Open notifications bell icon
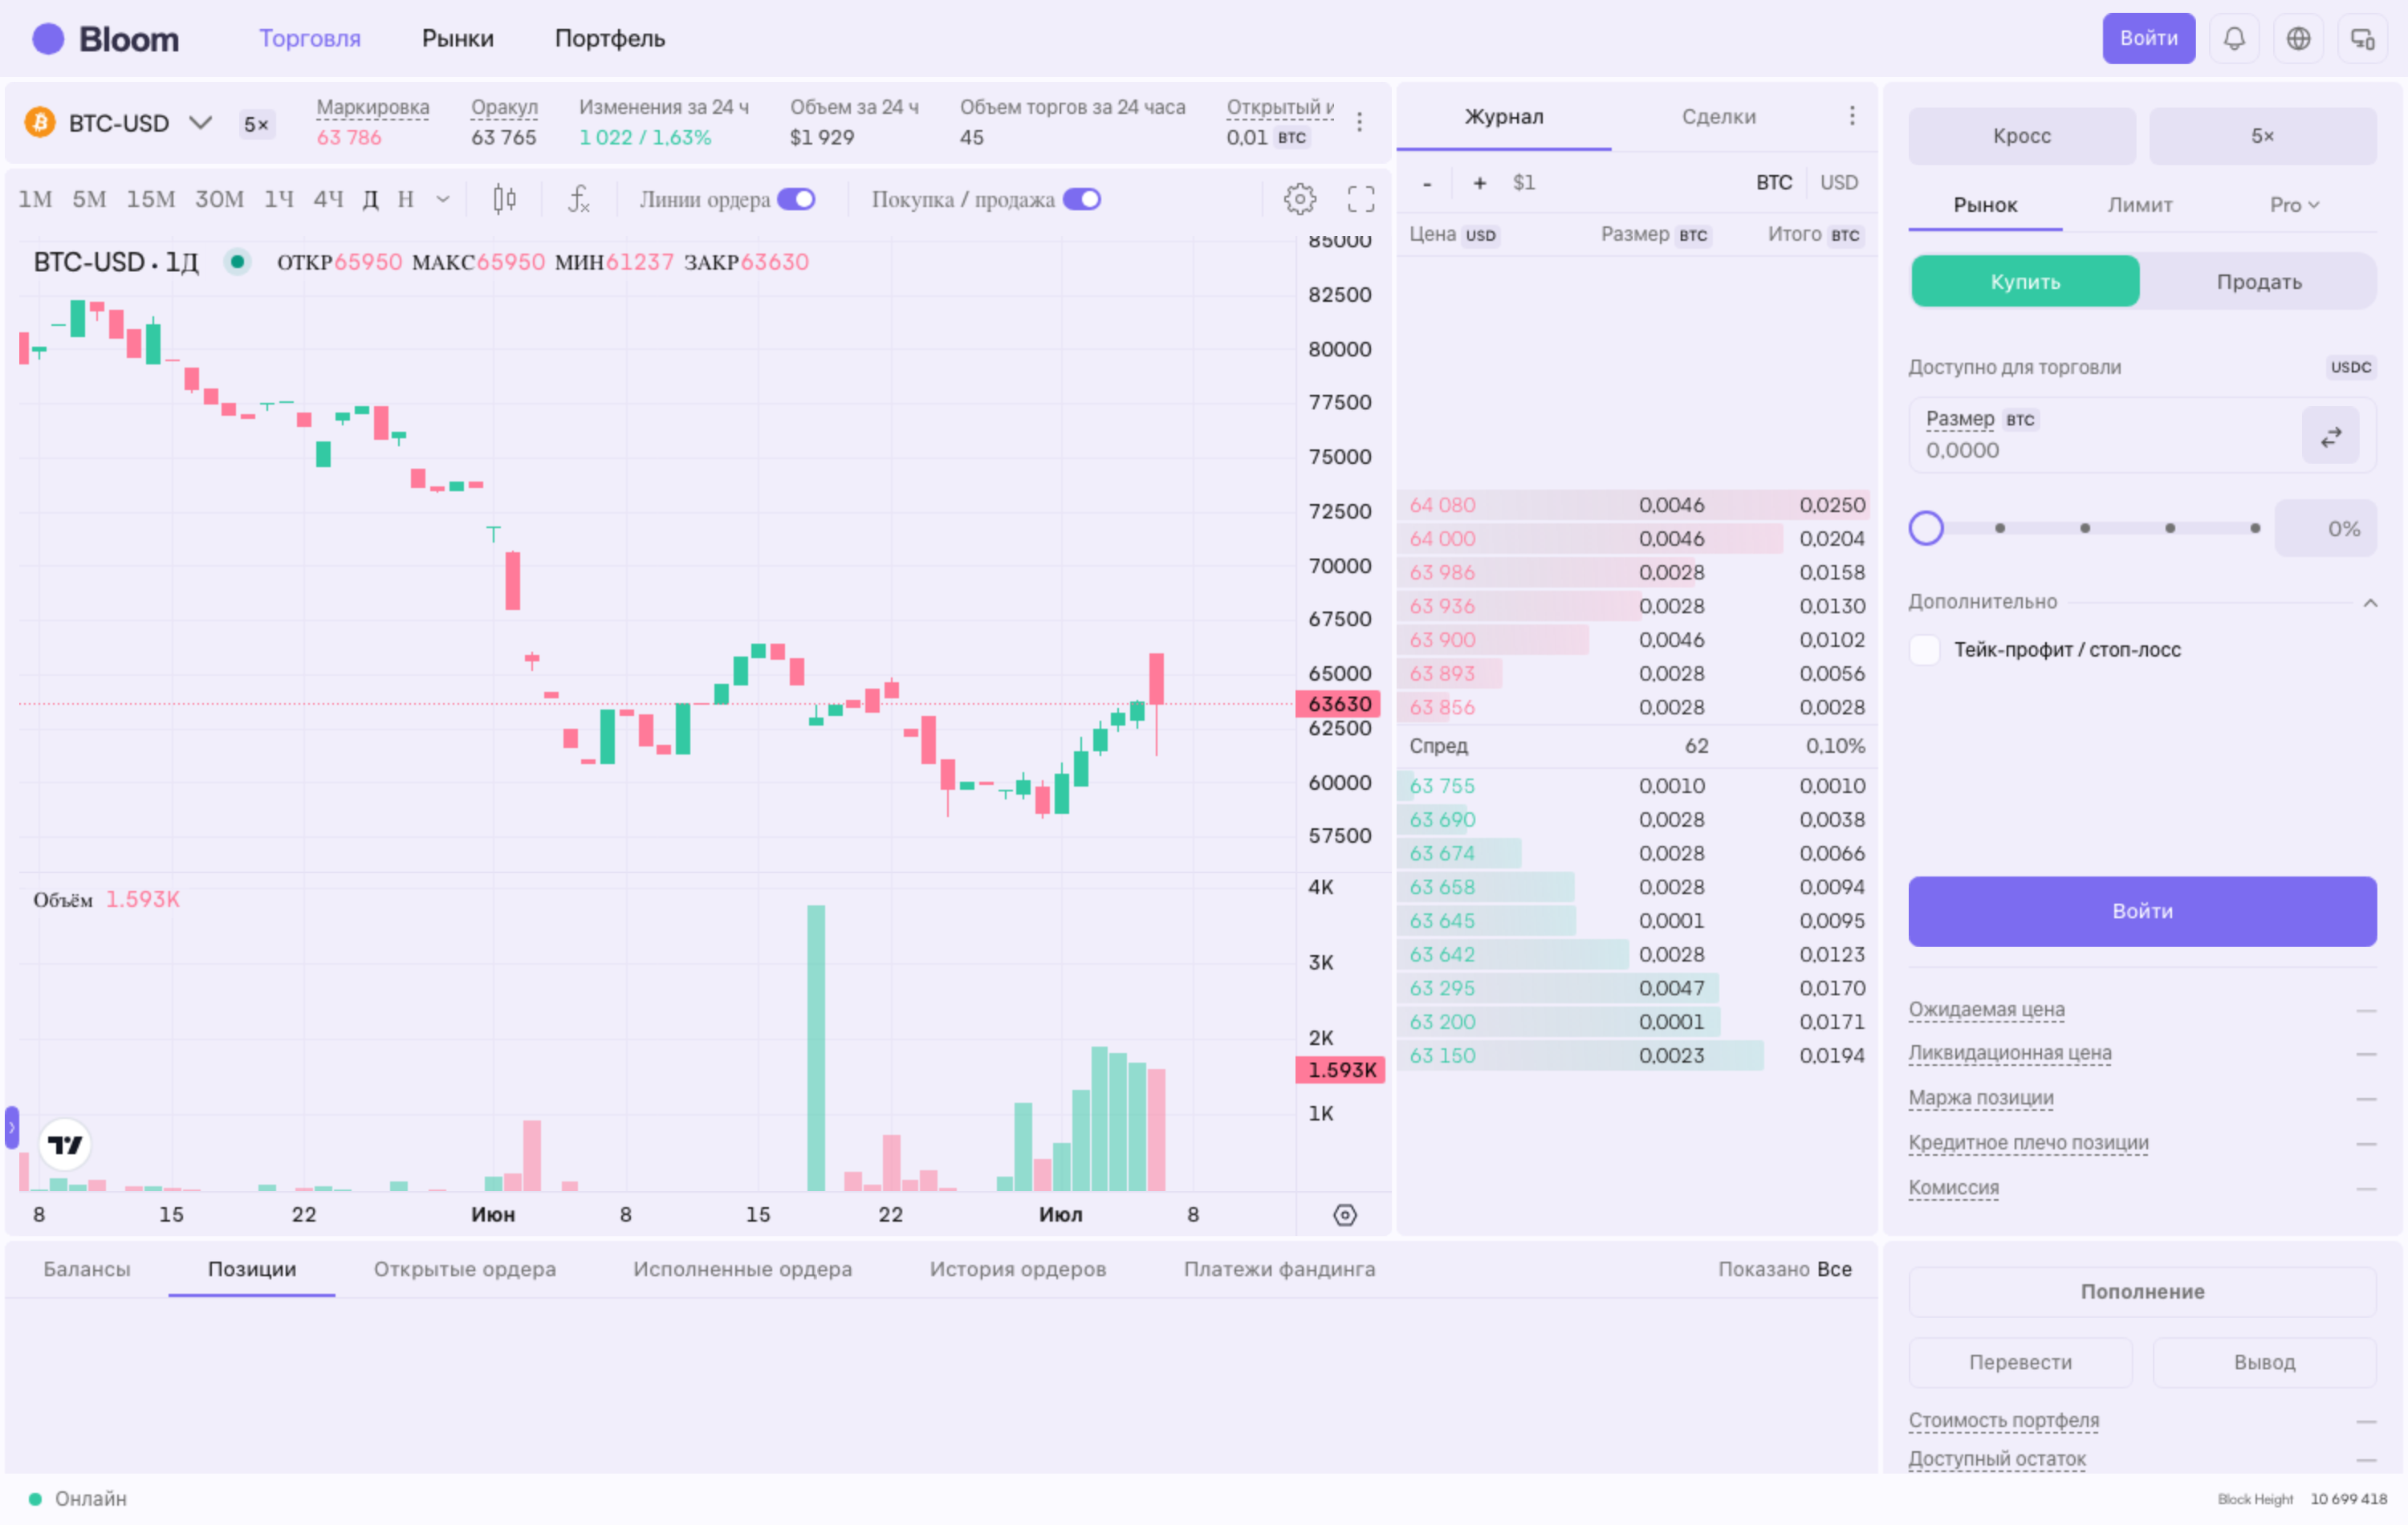2408x1525 pixels. [2234, 38]
